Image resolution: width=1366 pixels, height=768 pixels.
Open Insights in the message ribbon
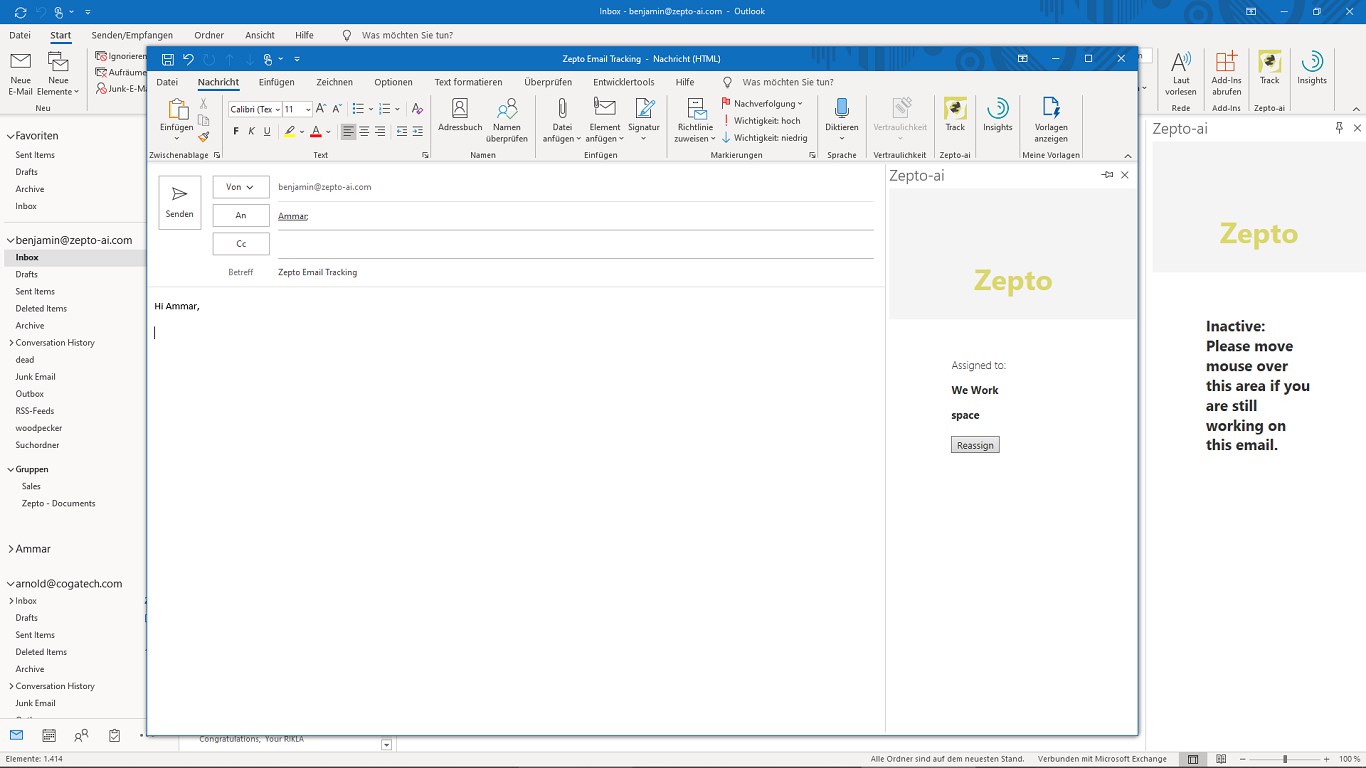pyautogui.click(x=998, y=116)
